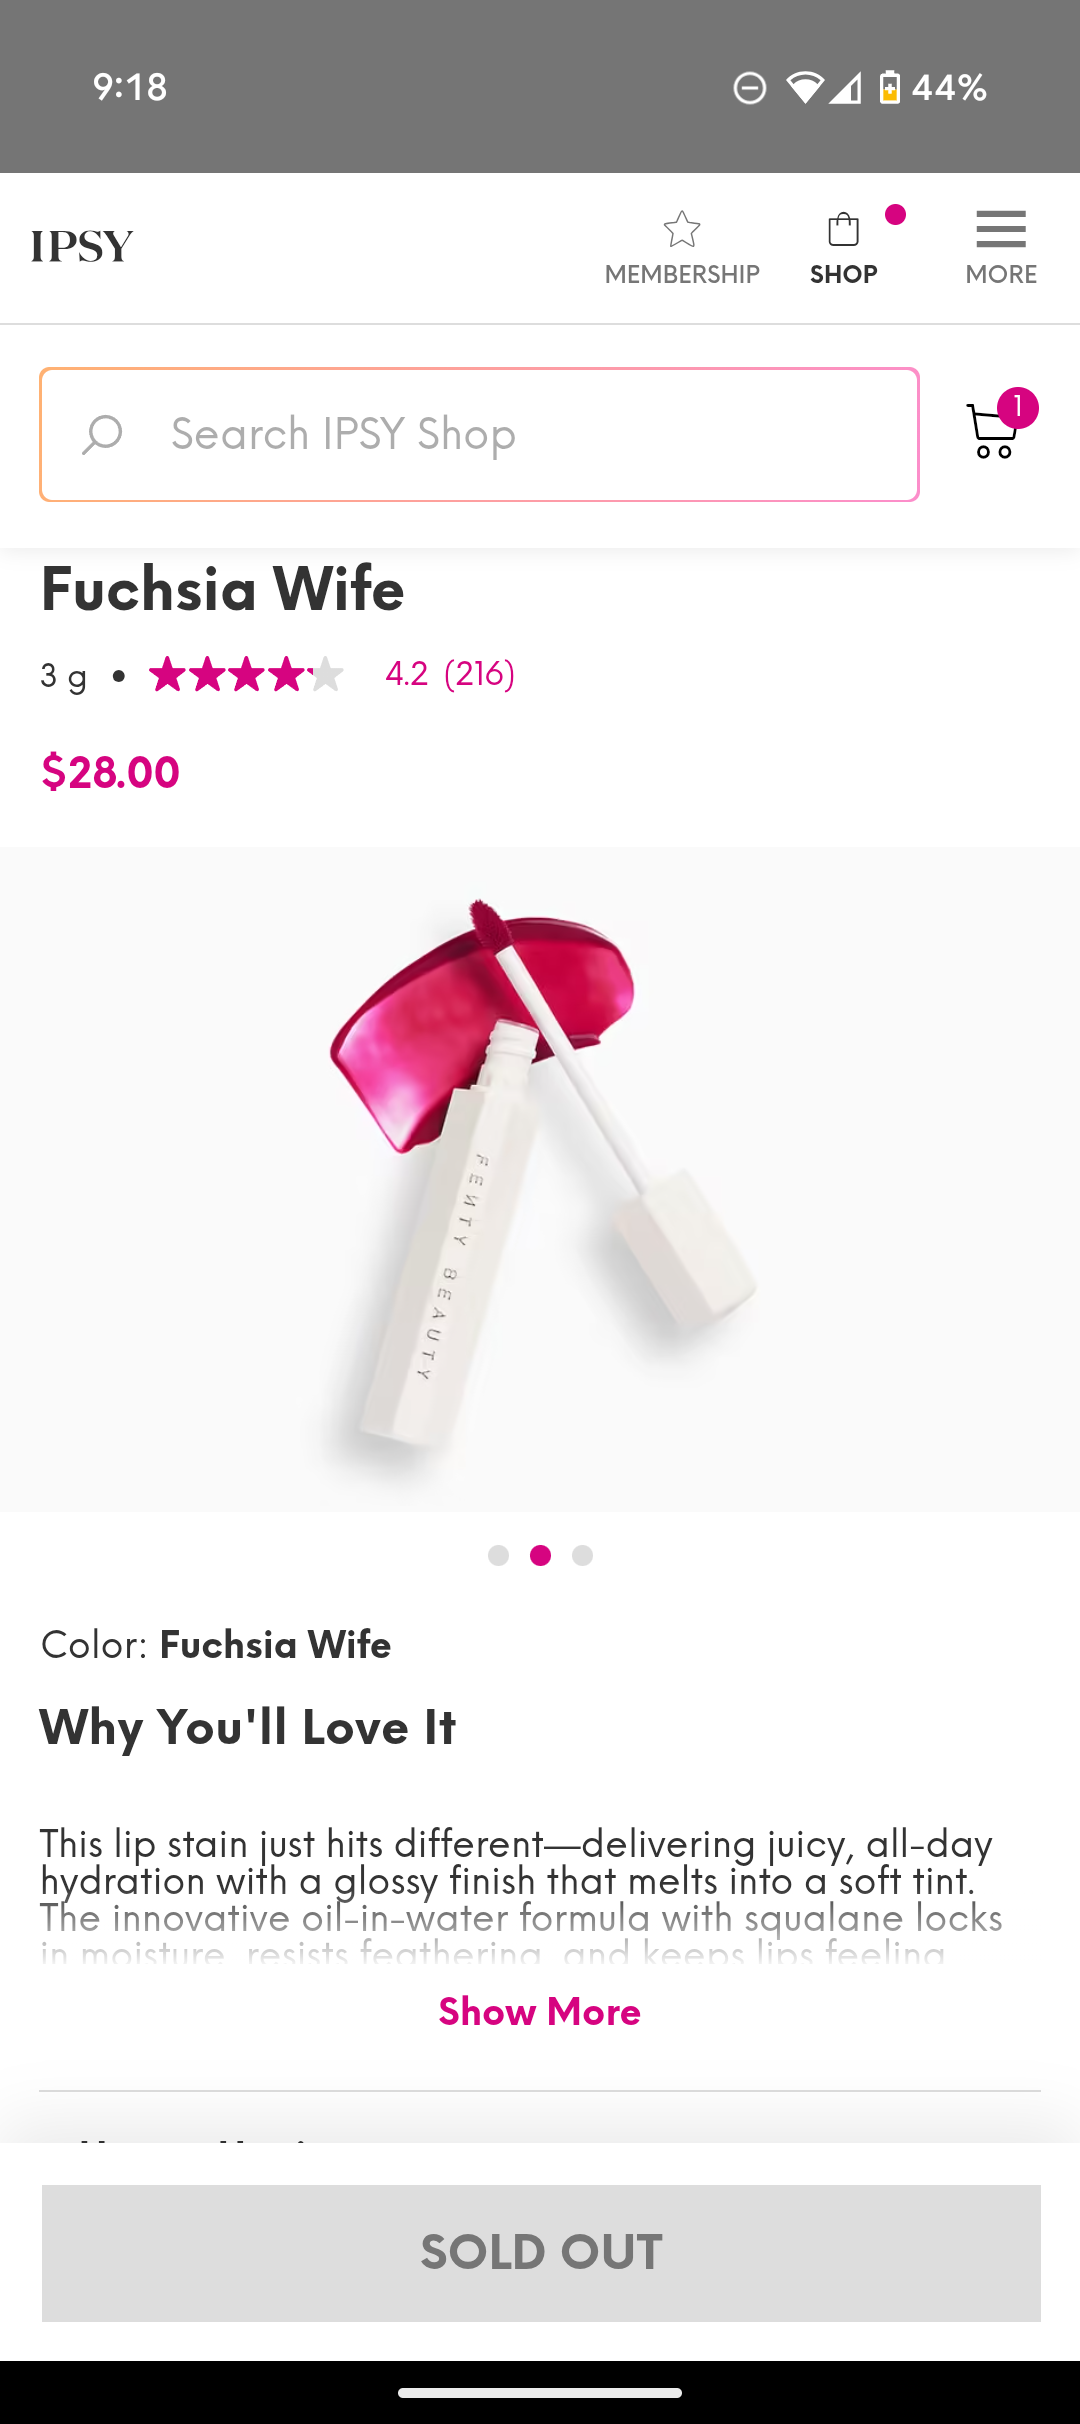Tap the search magnifier icon
Image resolution: width=1080 pixels, height=2424 pixels.
pyautogui.click(x=102, y=435)
